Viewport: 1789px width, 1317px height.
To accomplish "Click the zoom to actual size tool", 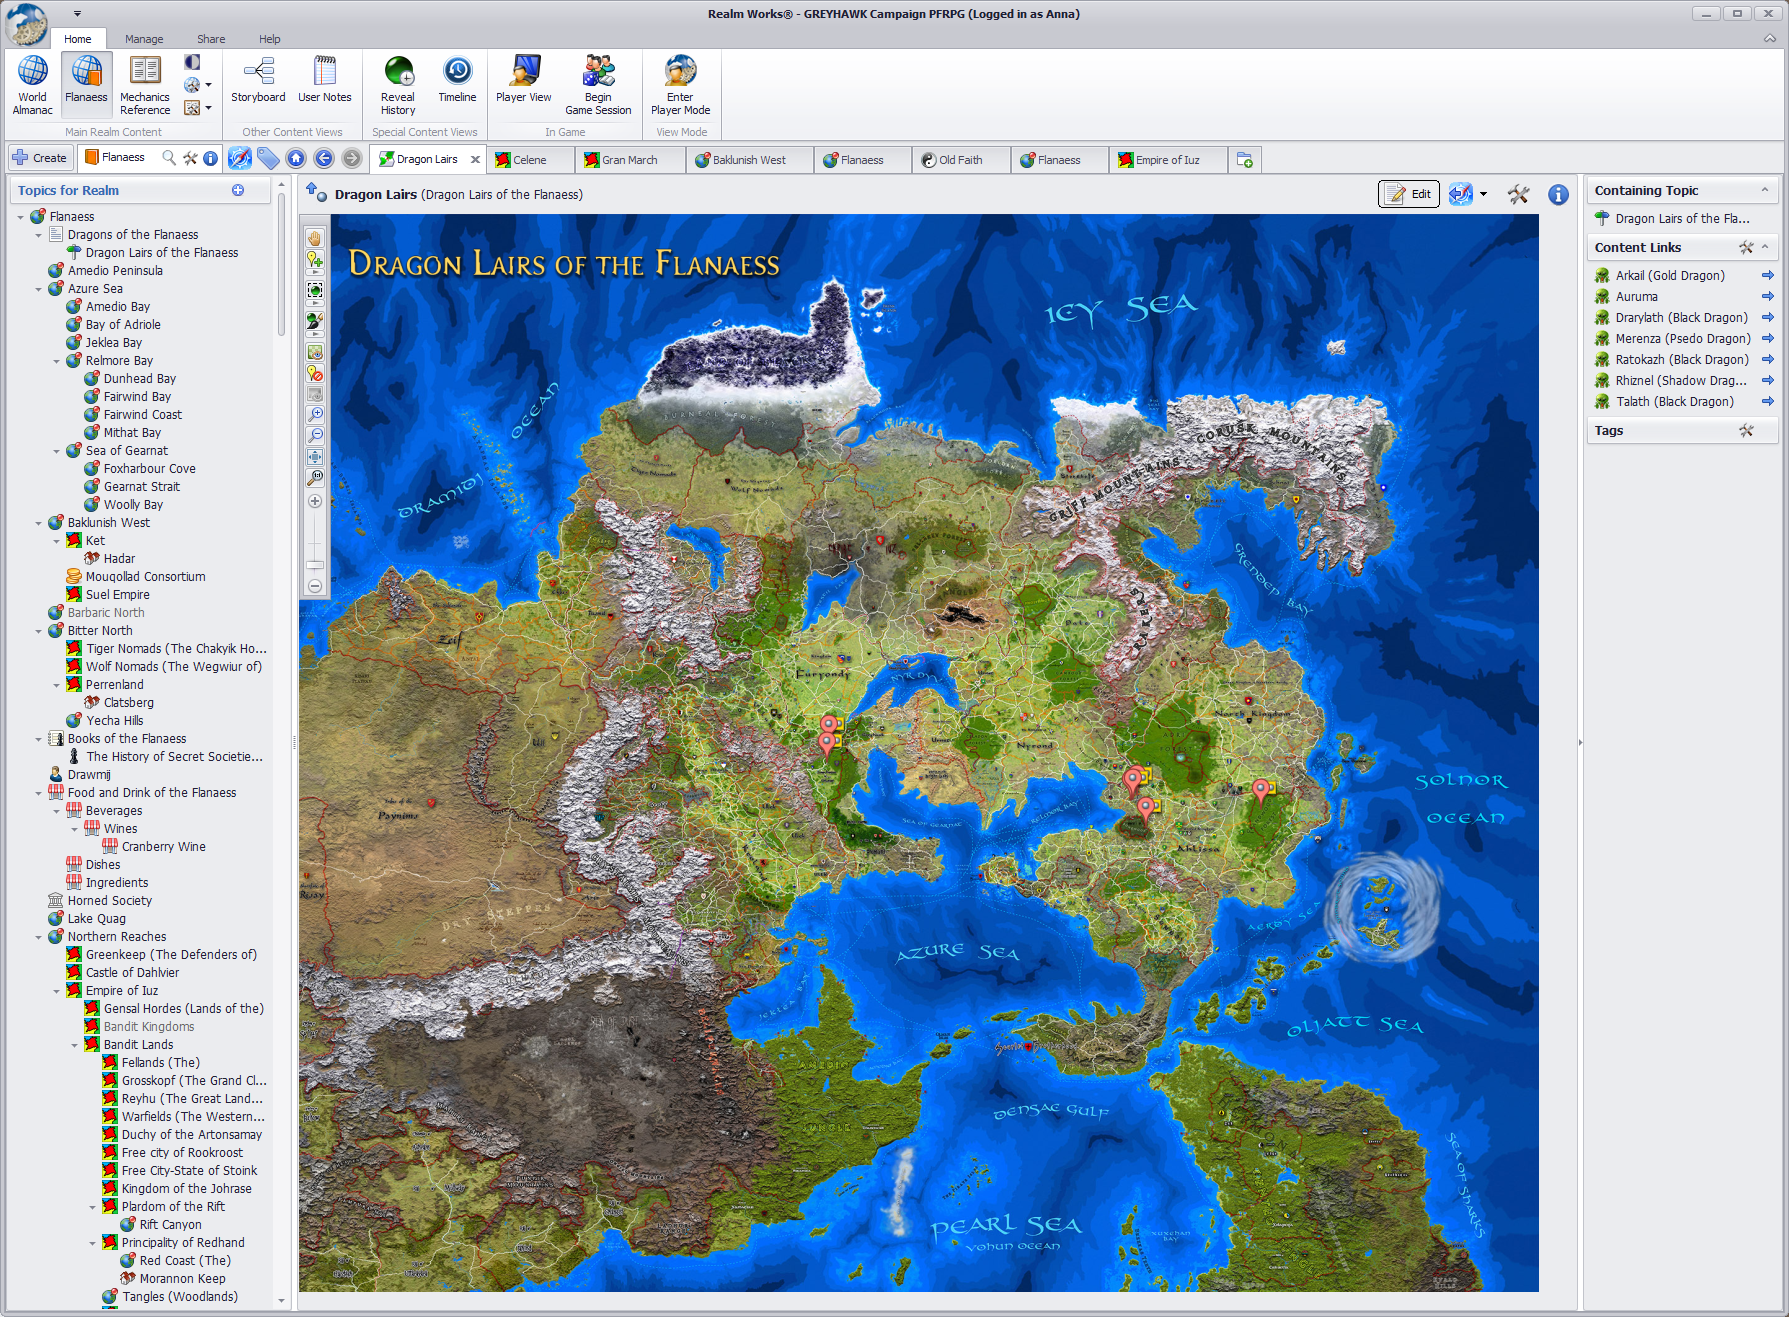I will [x=314, y=477].
